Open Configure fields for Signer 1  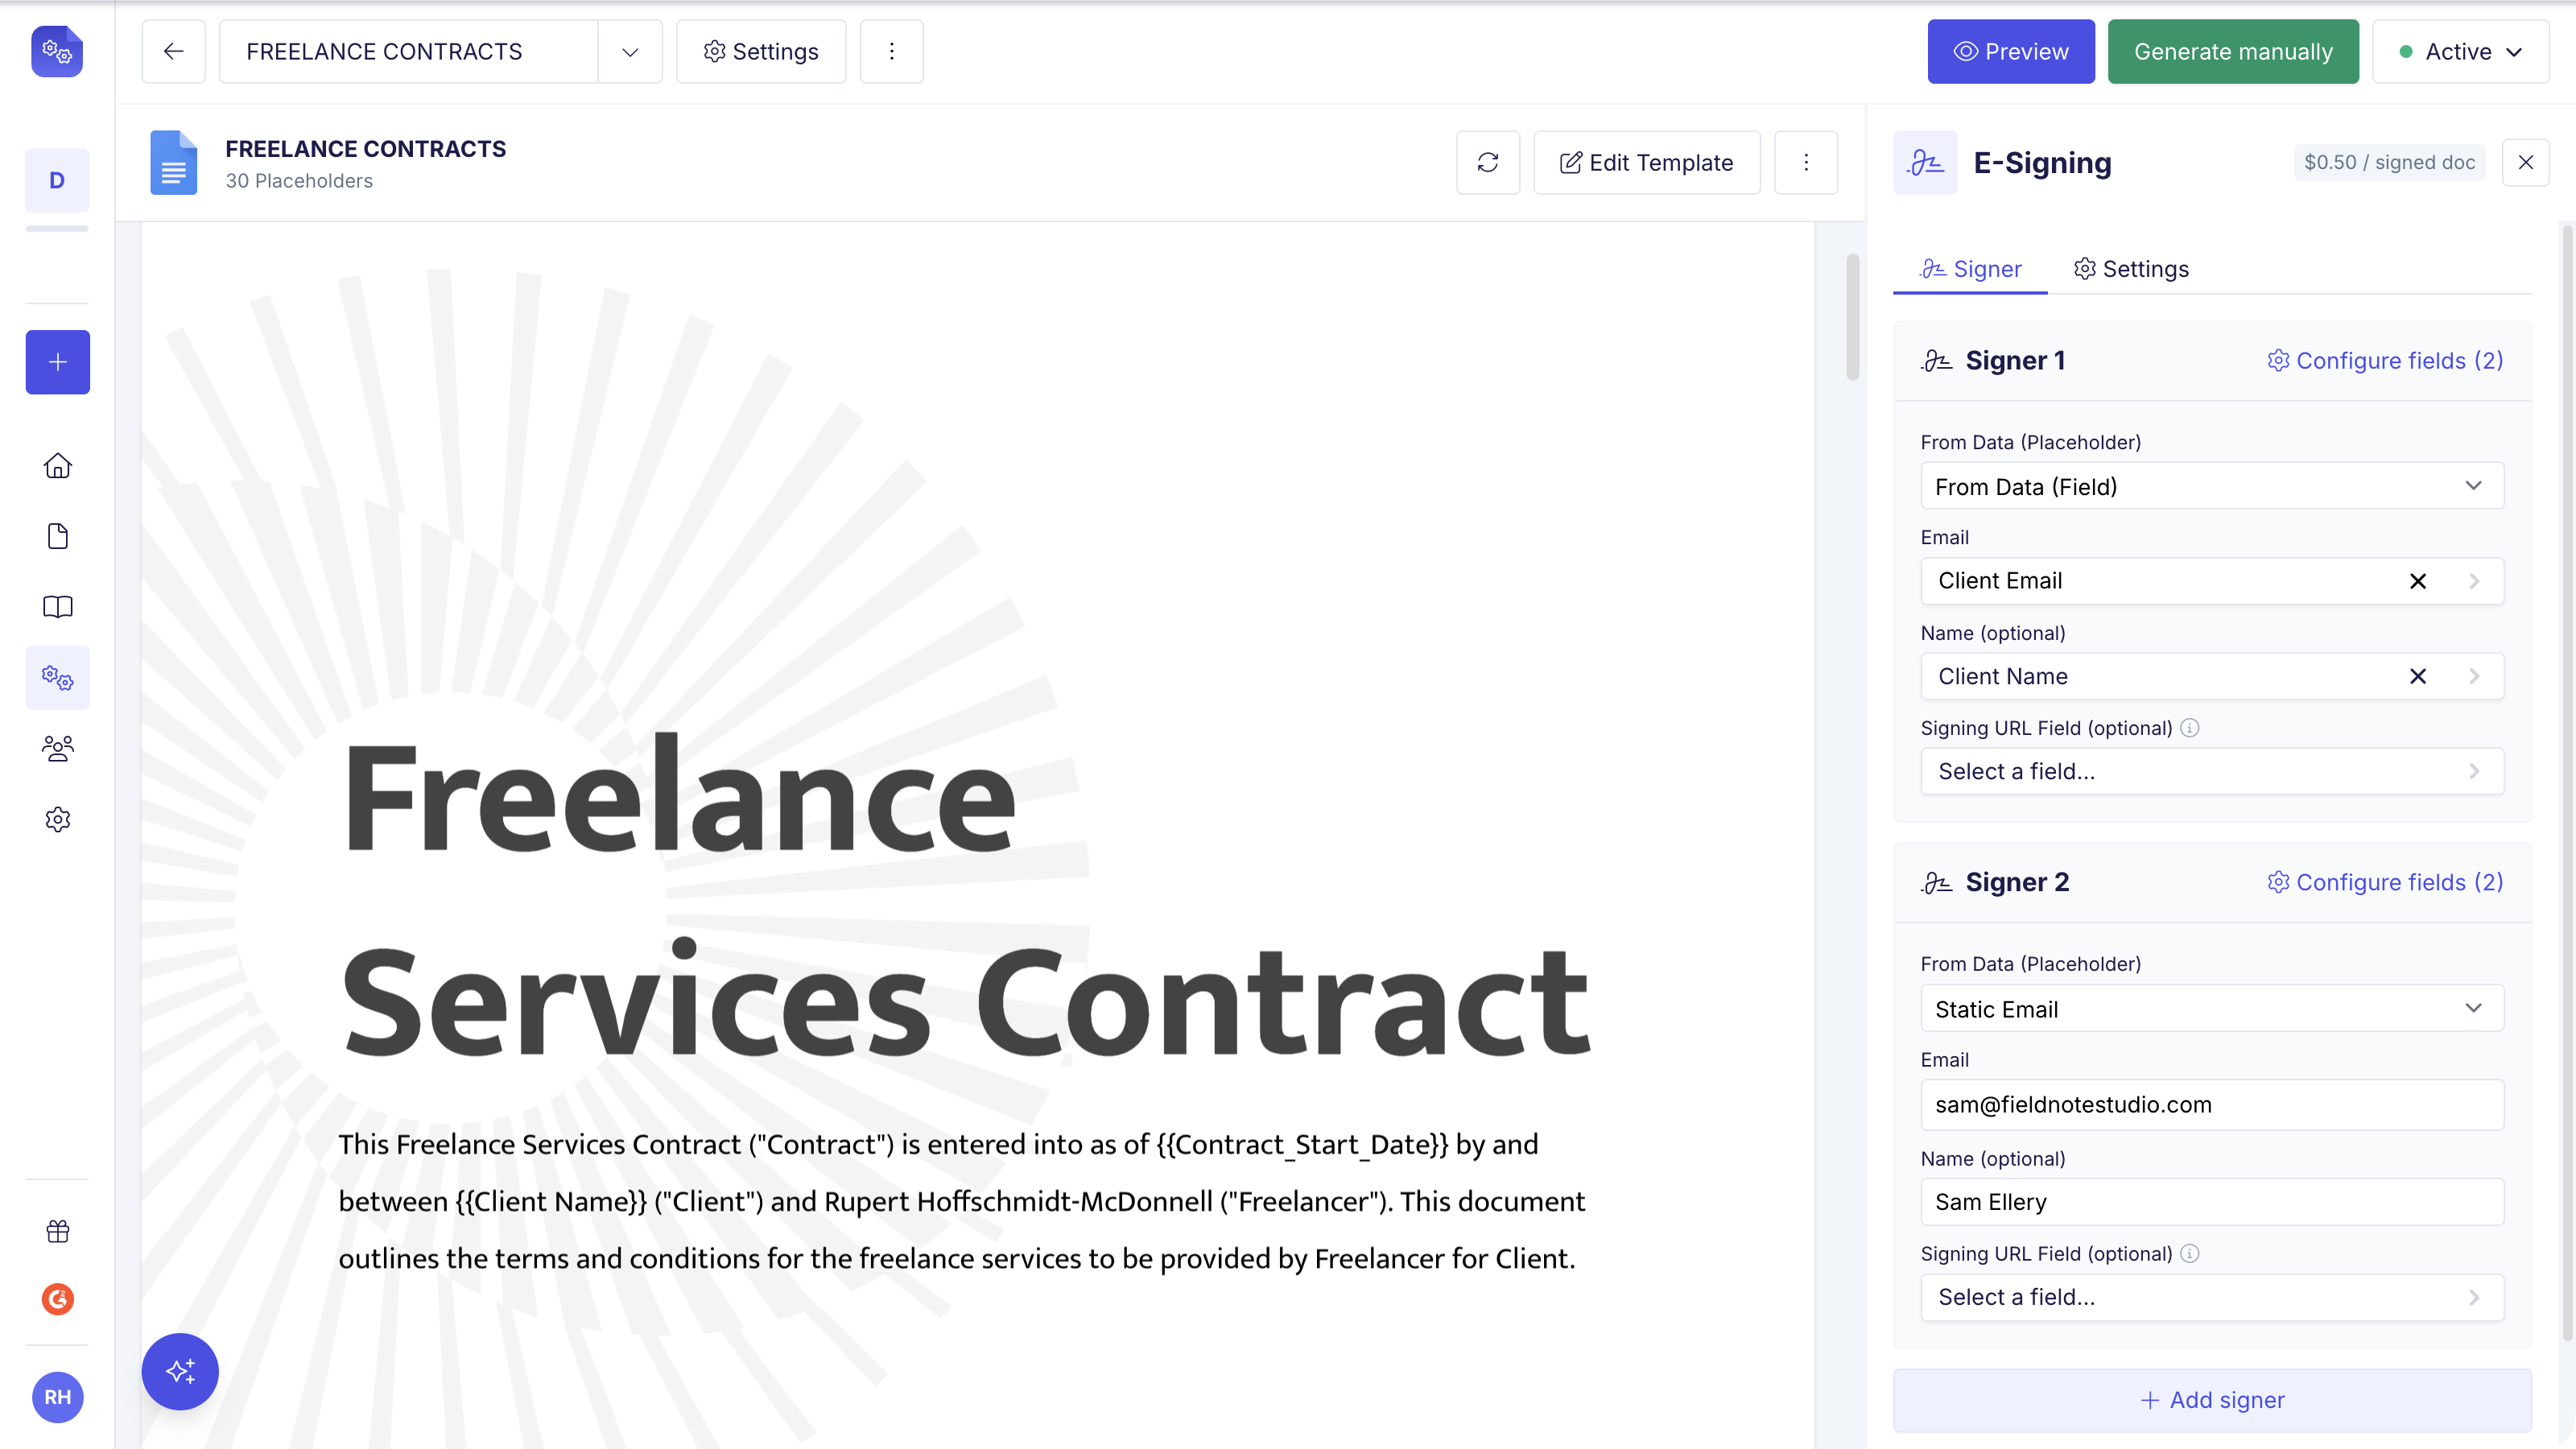click(x=2385, y=360)
